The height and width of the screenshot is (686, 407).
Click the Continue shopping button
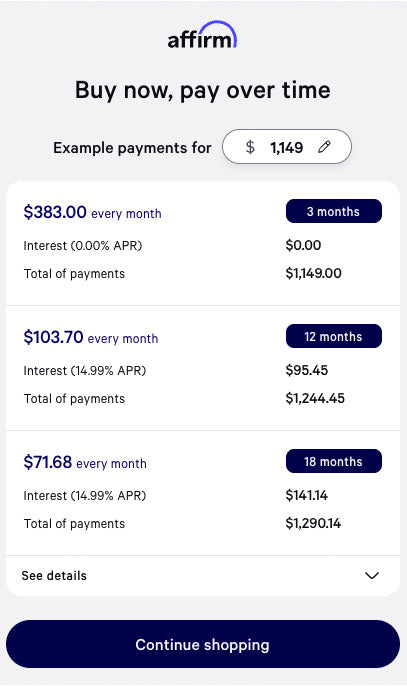[203, 644]
